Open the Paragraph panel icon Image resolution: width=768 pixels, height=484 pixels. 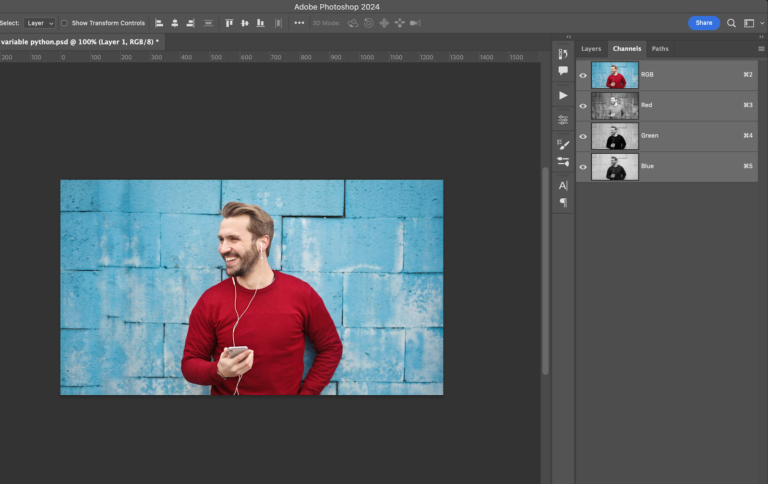(563, 202)
